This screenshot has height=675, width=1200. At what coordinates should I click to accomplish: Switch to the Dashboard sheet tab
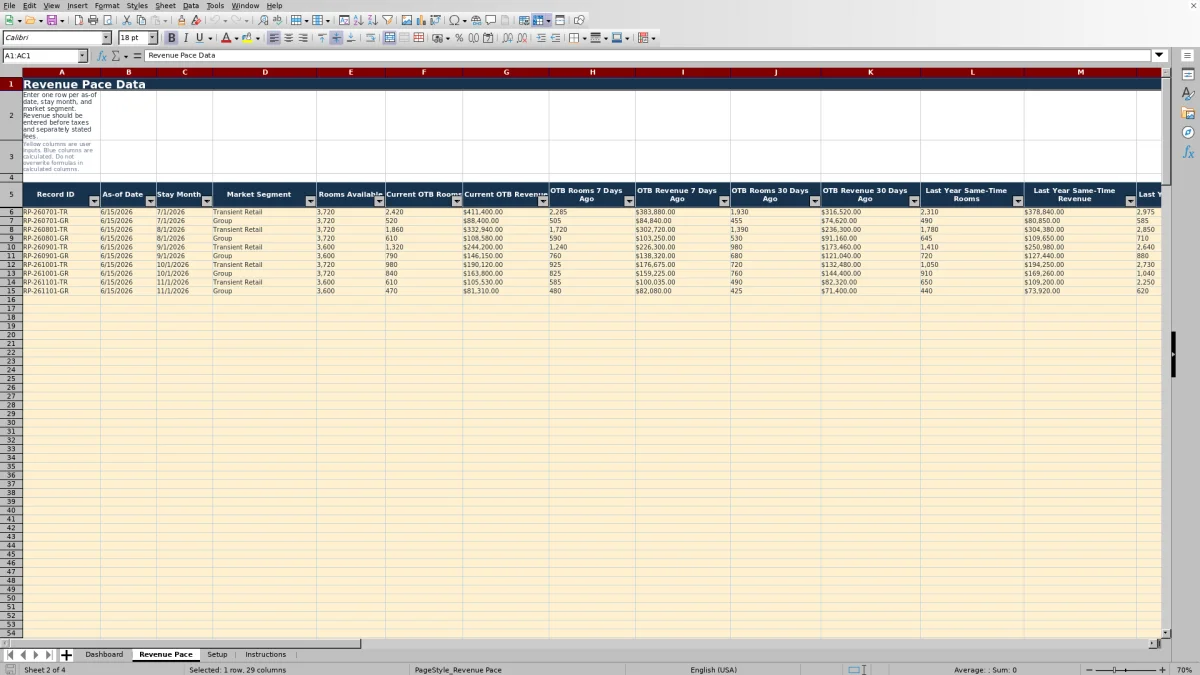pos(104,655)
